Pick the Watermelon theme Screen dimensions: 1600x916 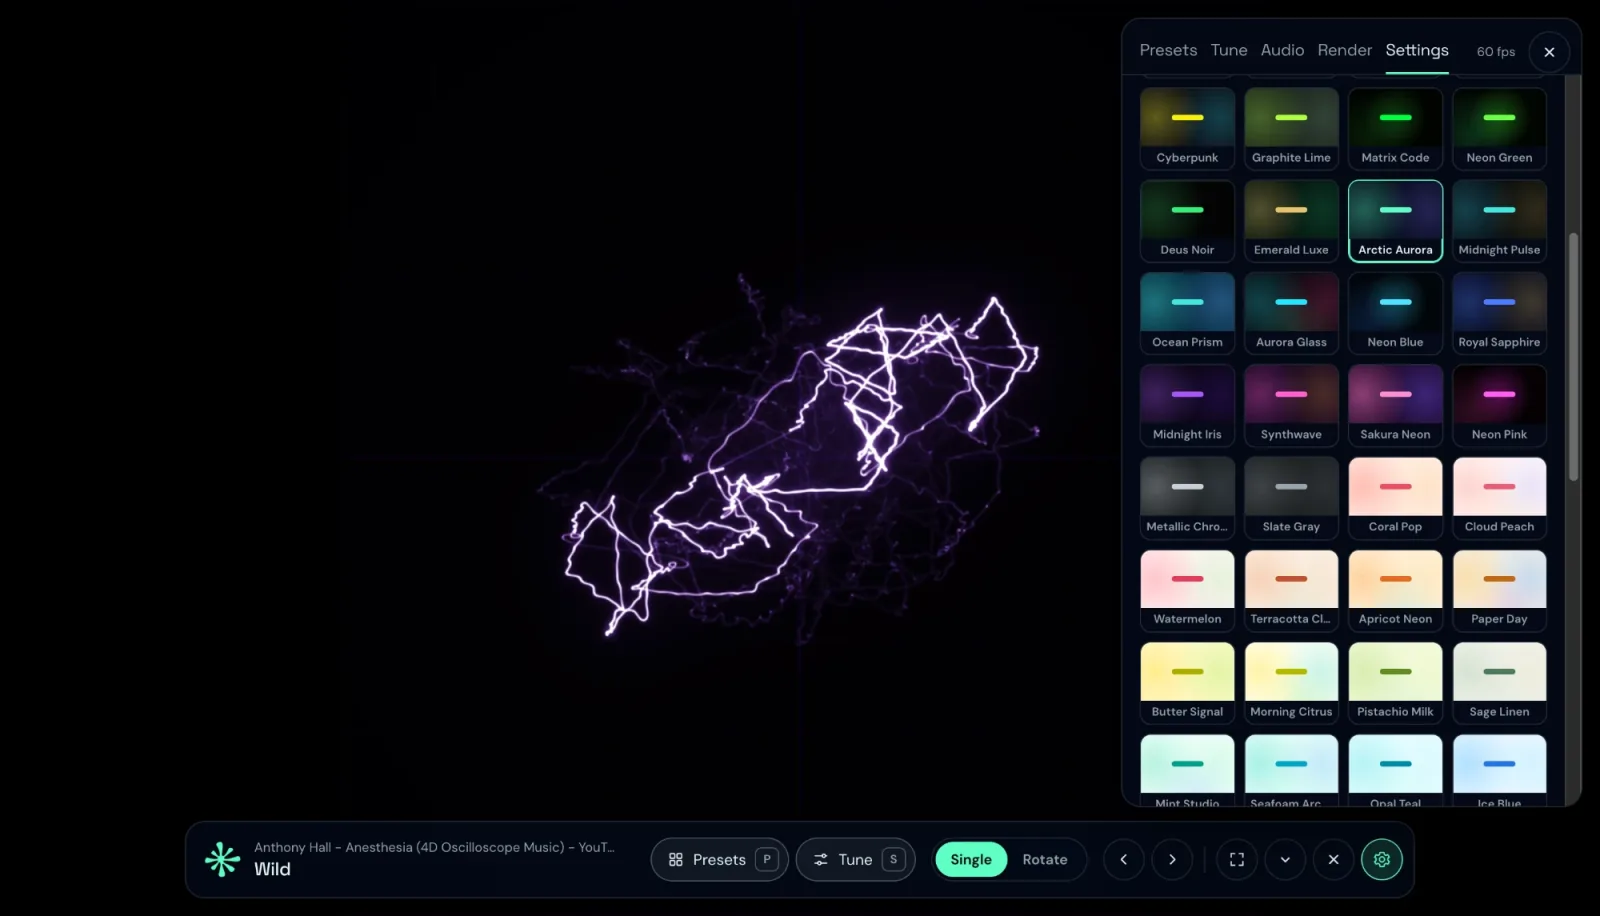(x=1187, y=590)
